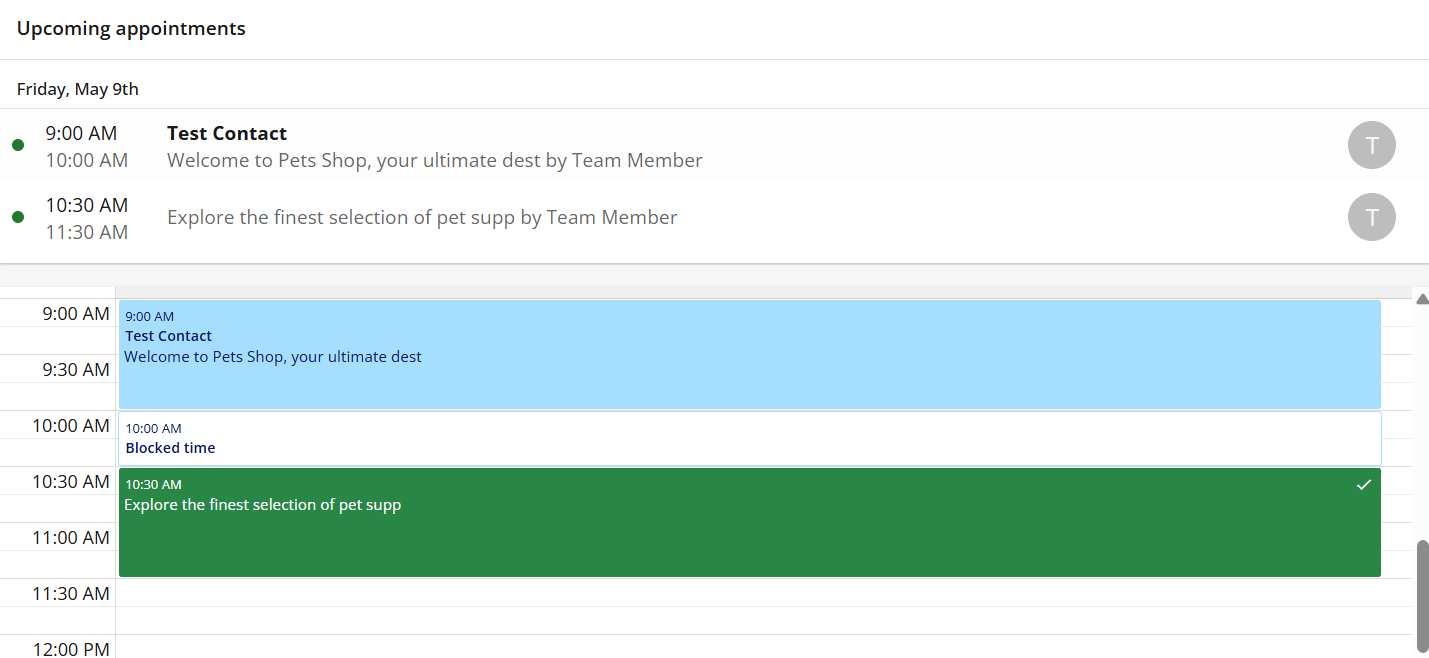Click the '12:00 PM' time axis label
Image resolution: width=1429 pixels, height=658 pixels.
[x=71, y=649]
